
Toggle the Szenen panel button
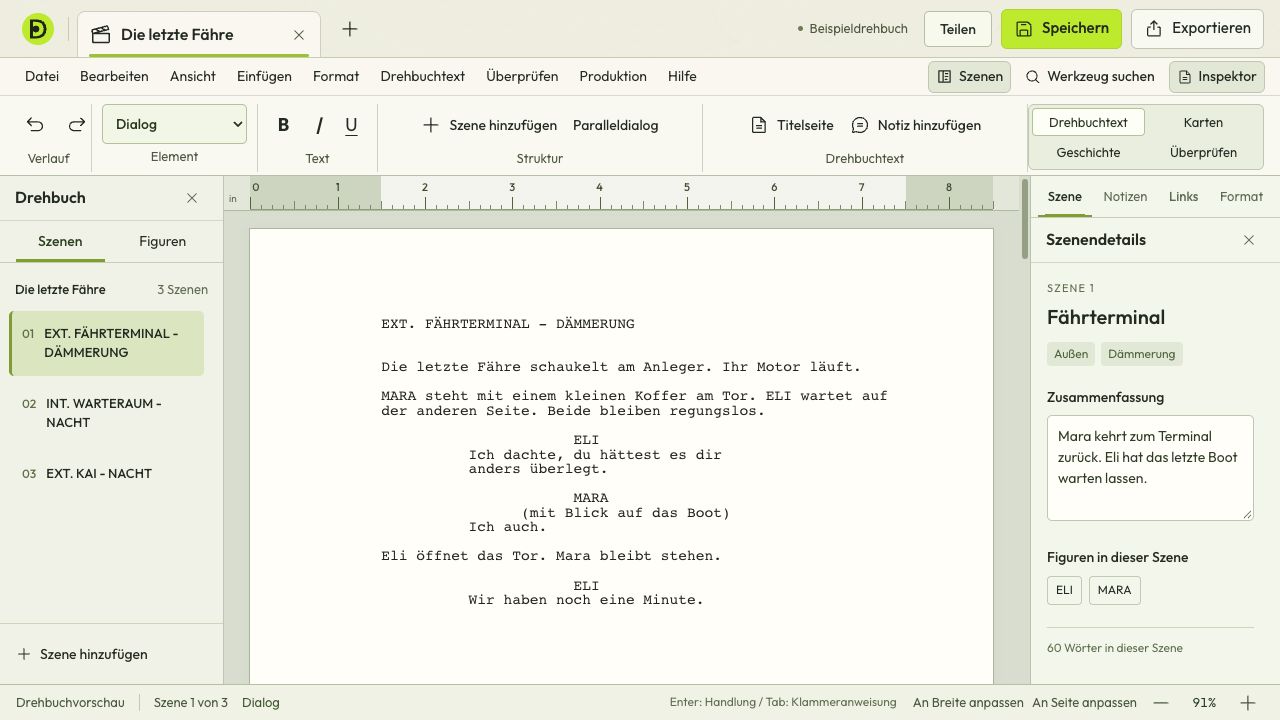click(969, 76)
